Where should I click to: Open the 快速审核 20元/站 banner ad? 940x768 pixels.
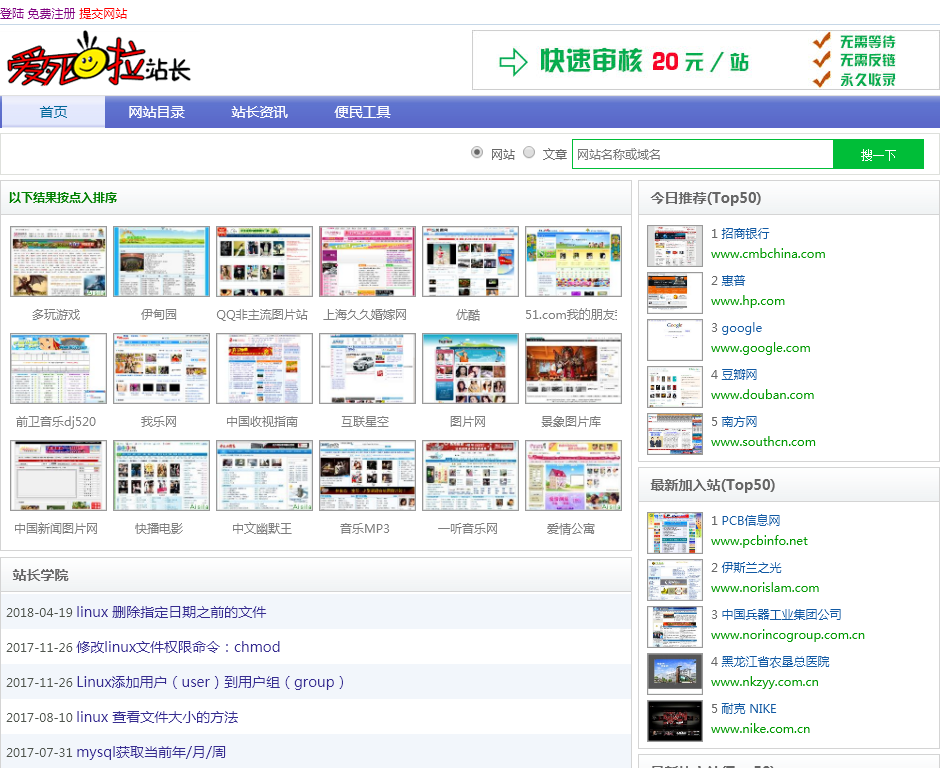pyautogui.click(x=706, y=61)
